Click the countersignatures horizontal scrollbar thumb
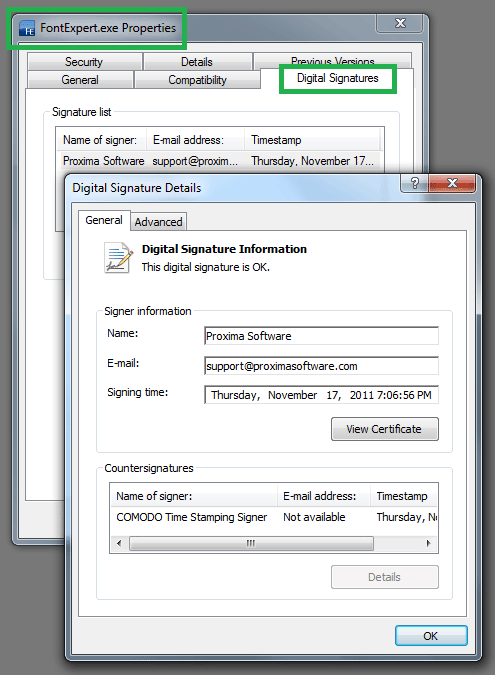The image size is (495, 675). coord(251,543)
